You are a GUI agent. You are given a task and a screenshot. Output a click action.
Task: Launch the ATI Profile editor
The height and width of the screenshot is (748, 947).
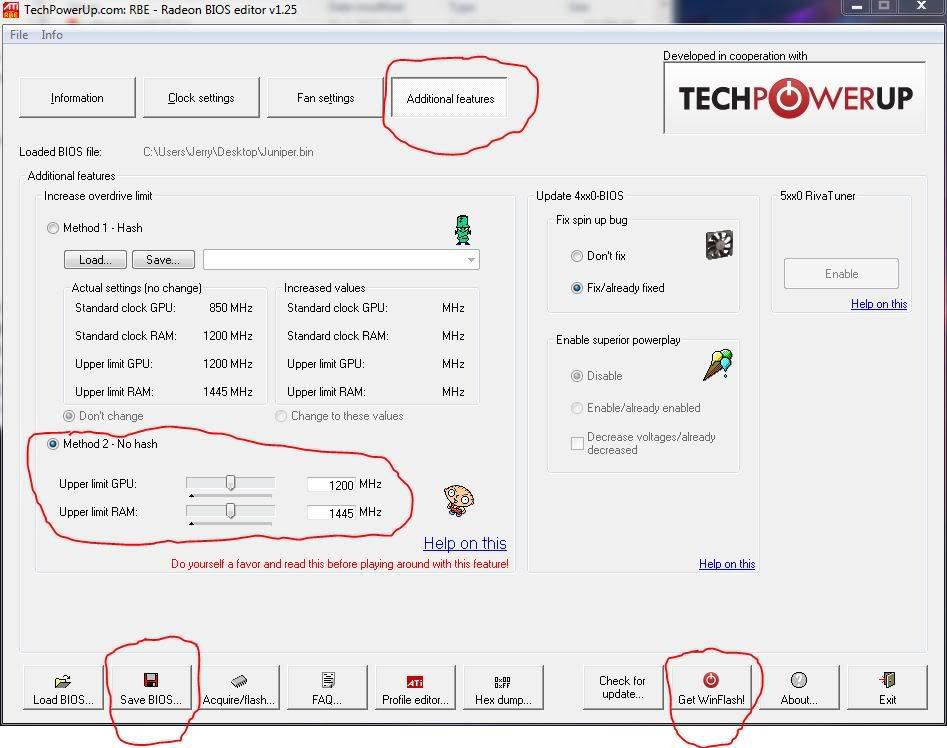pos(415,688)
